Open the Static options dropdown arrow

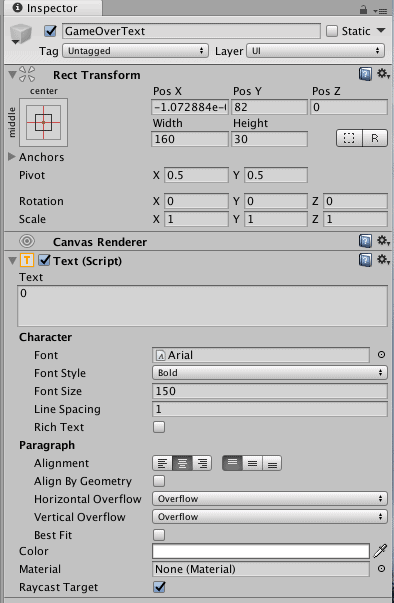381,31
